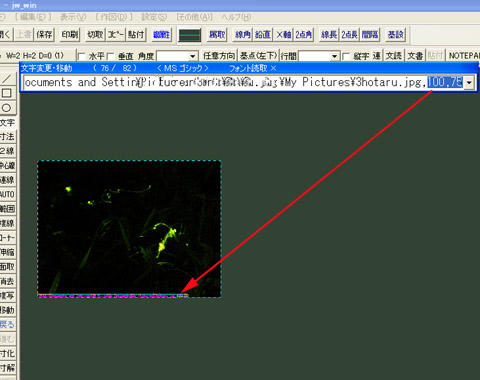
Task: Activate the 範囲 range-select tool
Action: tap(7, 209)
